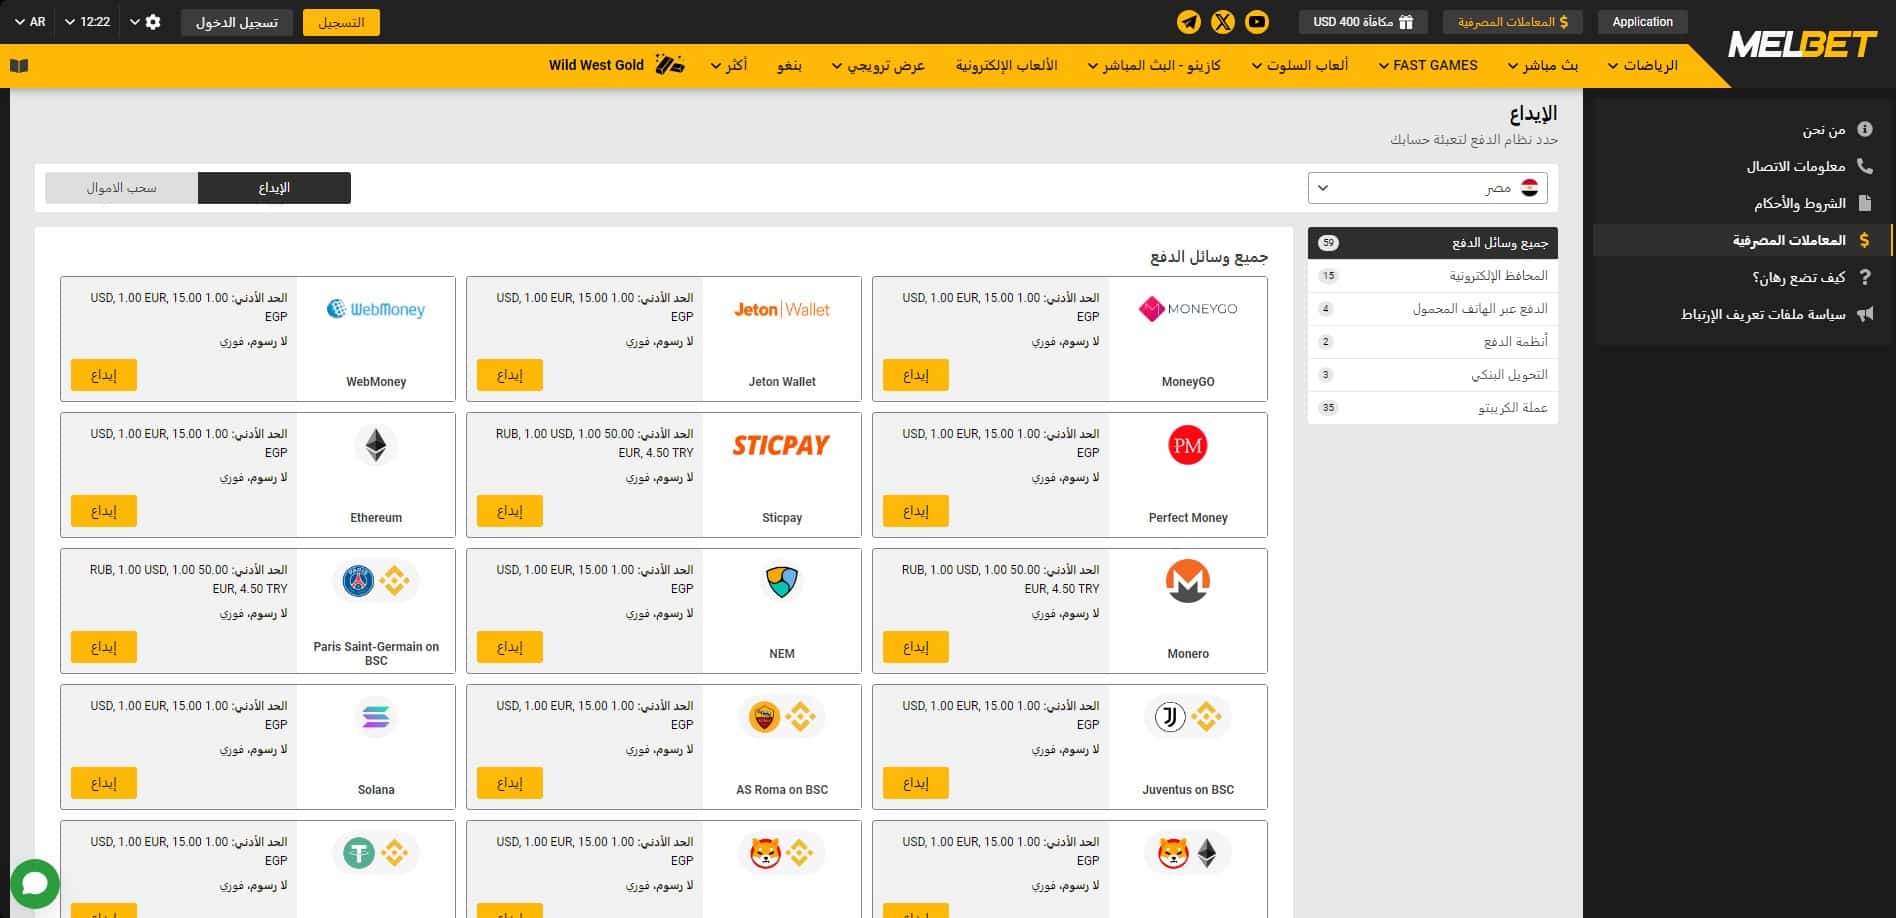Click the Ethereum payment logo
Viewport: 1896px width, 918px height.
coord(376,446)
